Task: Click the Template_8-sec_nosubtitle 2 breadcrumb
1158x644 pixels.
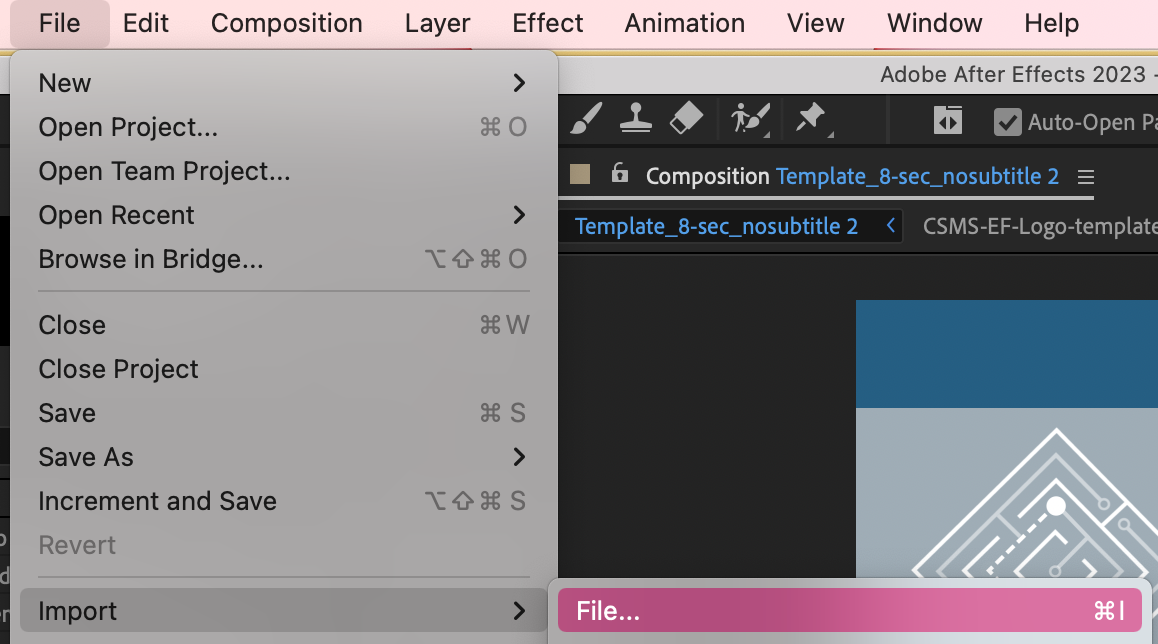Action: pos(716,226)
